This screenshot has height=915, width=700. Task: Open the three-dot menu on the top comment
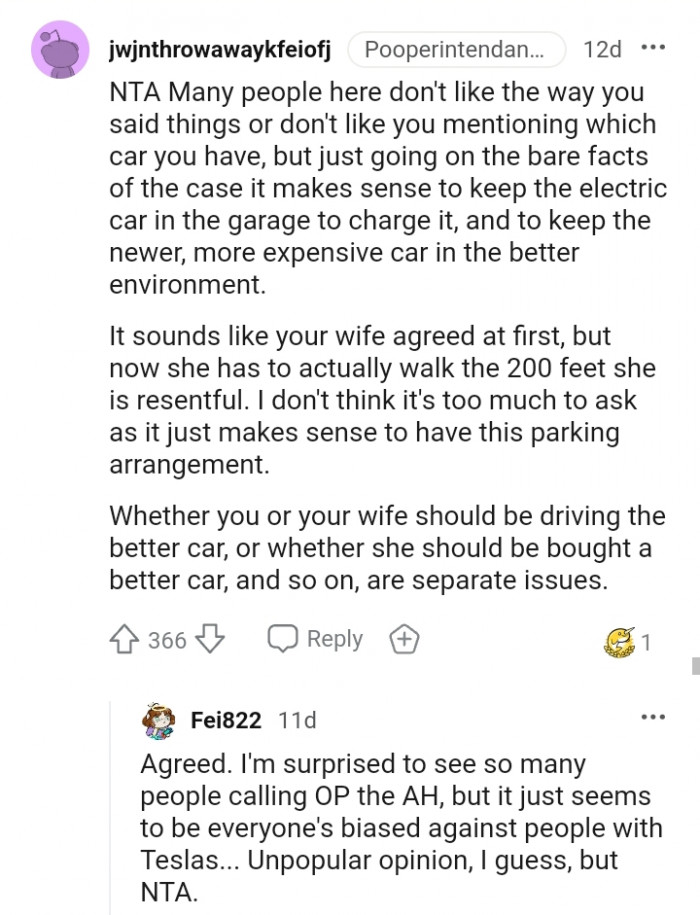655,48
